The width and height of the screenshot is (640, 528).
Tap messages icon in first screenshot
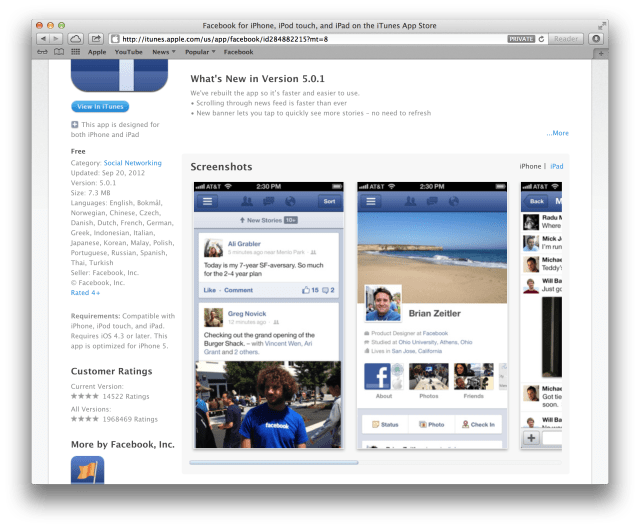pos(269,201)
